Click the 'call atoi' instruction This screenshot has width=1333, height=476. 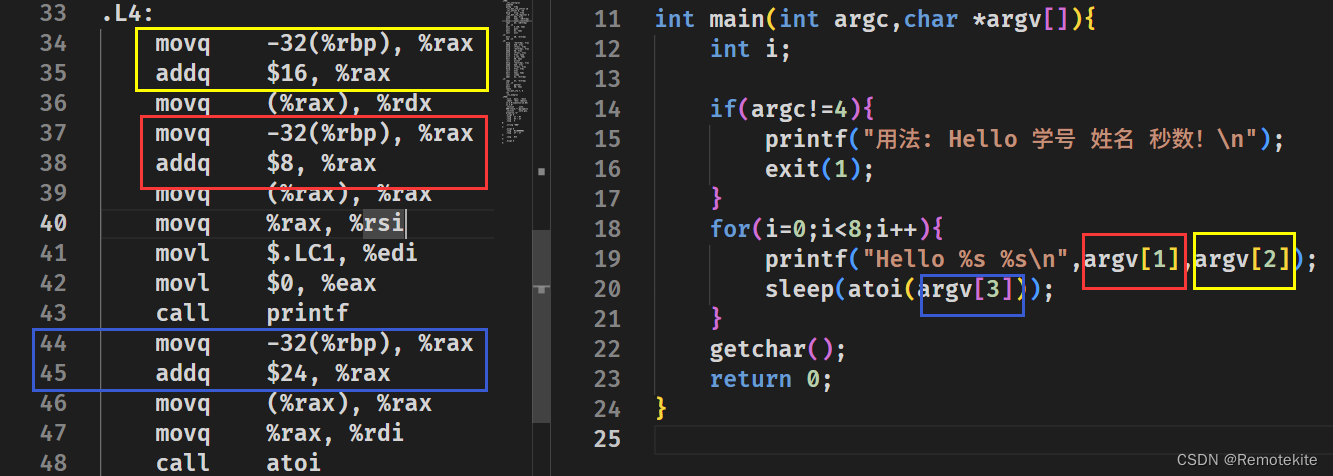[238, 463]
